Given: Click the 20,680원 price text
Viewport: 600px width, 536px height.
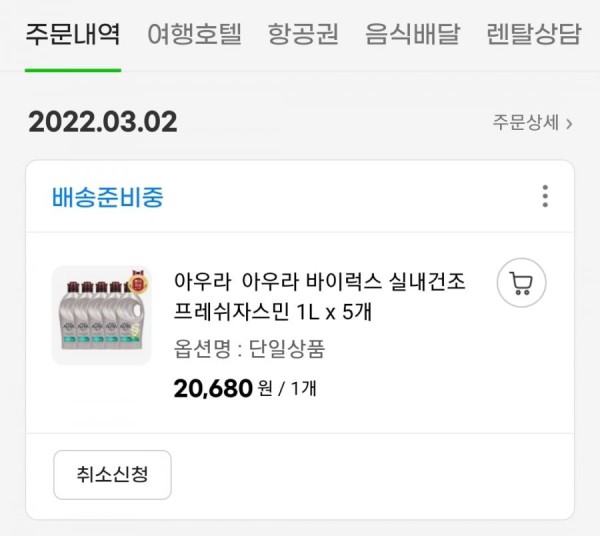Looking at the screenshot, I should [223, 389].
